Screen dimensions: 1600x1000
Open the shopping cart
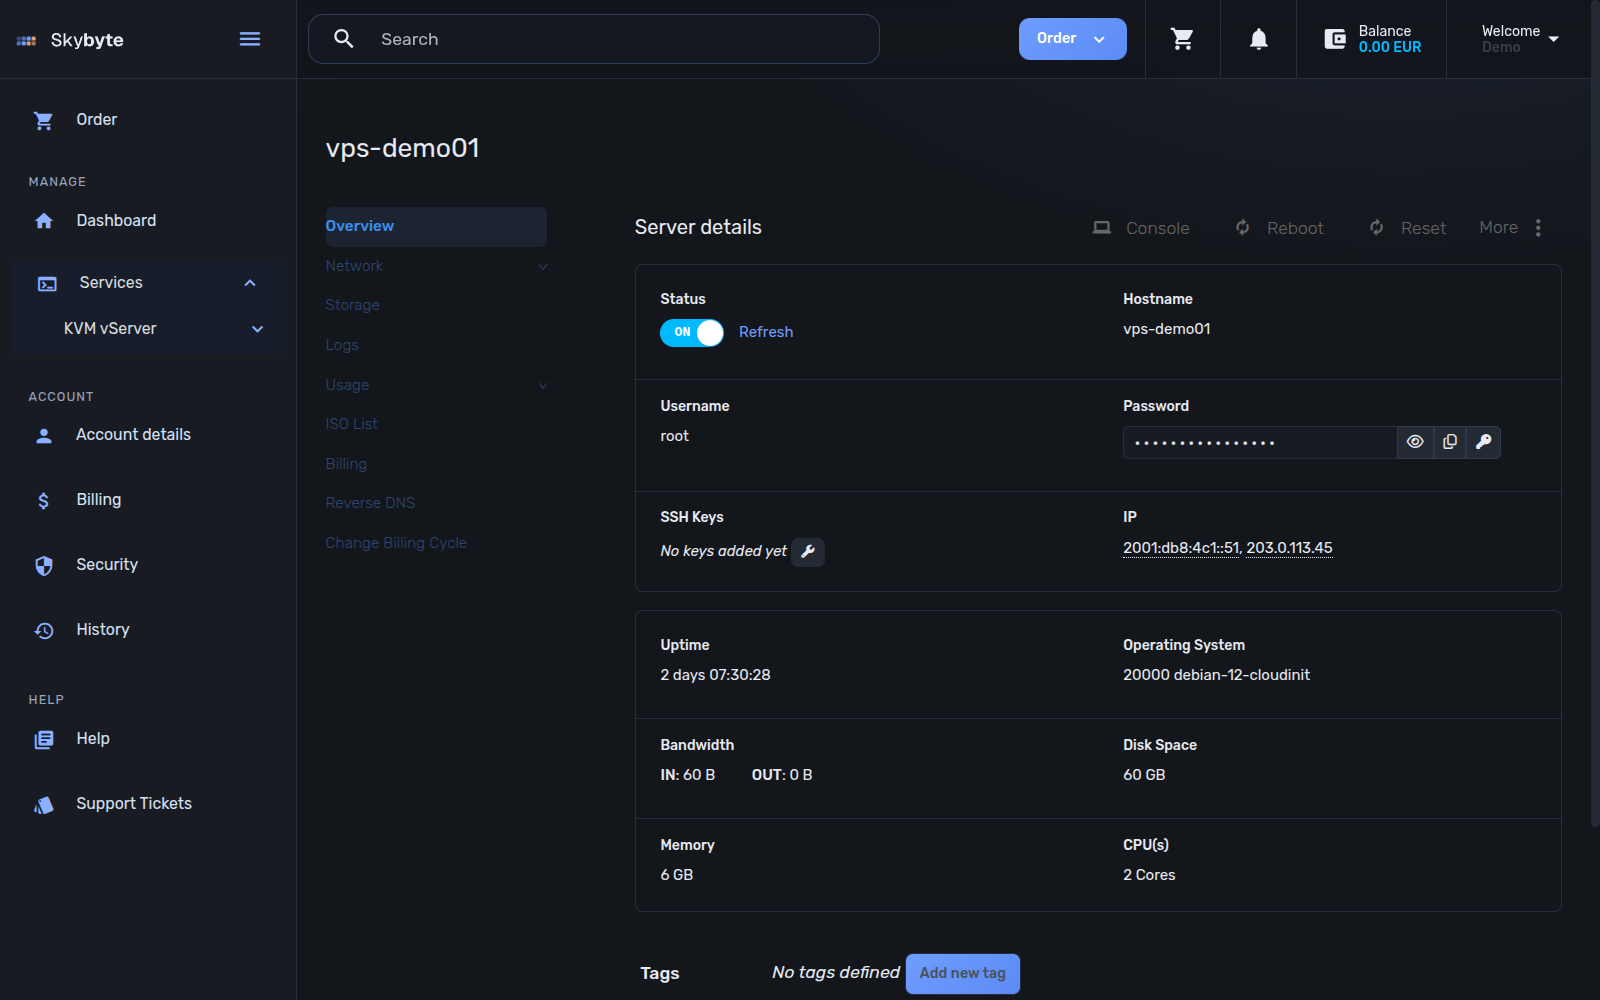(1182, 39)
